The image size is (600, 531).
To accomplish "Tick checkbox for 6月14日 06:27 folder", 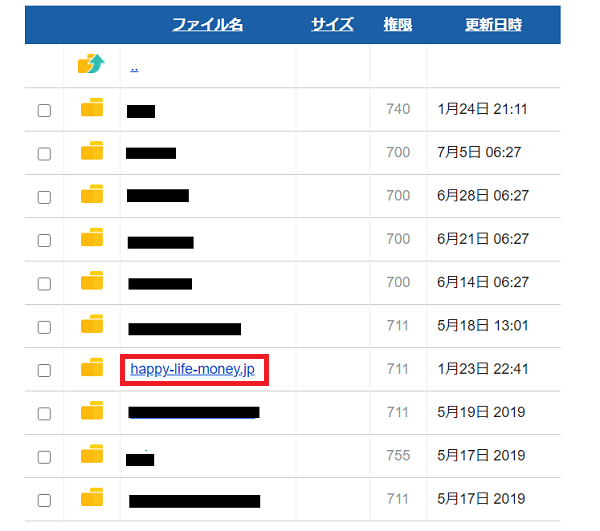I will tap(44, 284).
